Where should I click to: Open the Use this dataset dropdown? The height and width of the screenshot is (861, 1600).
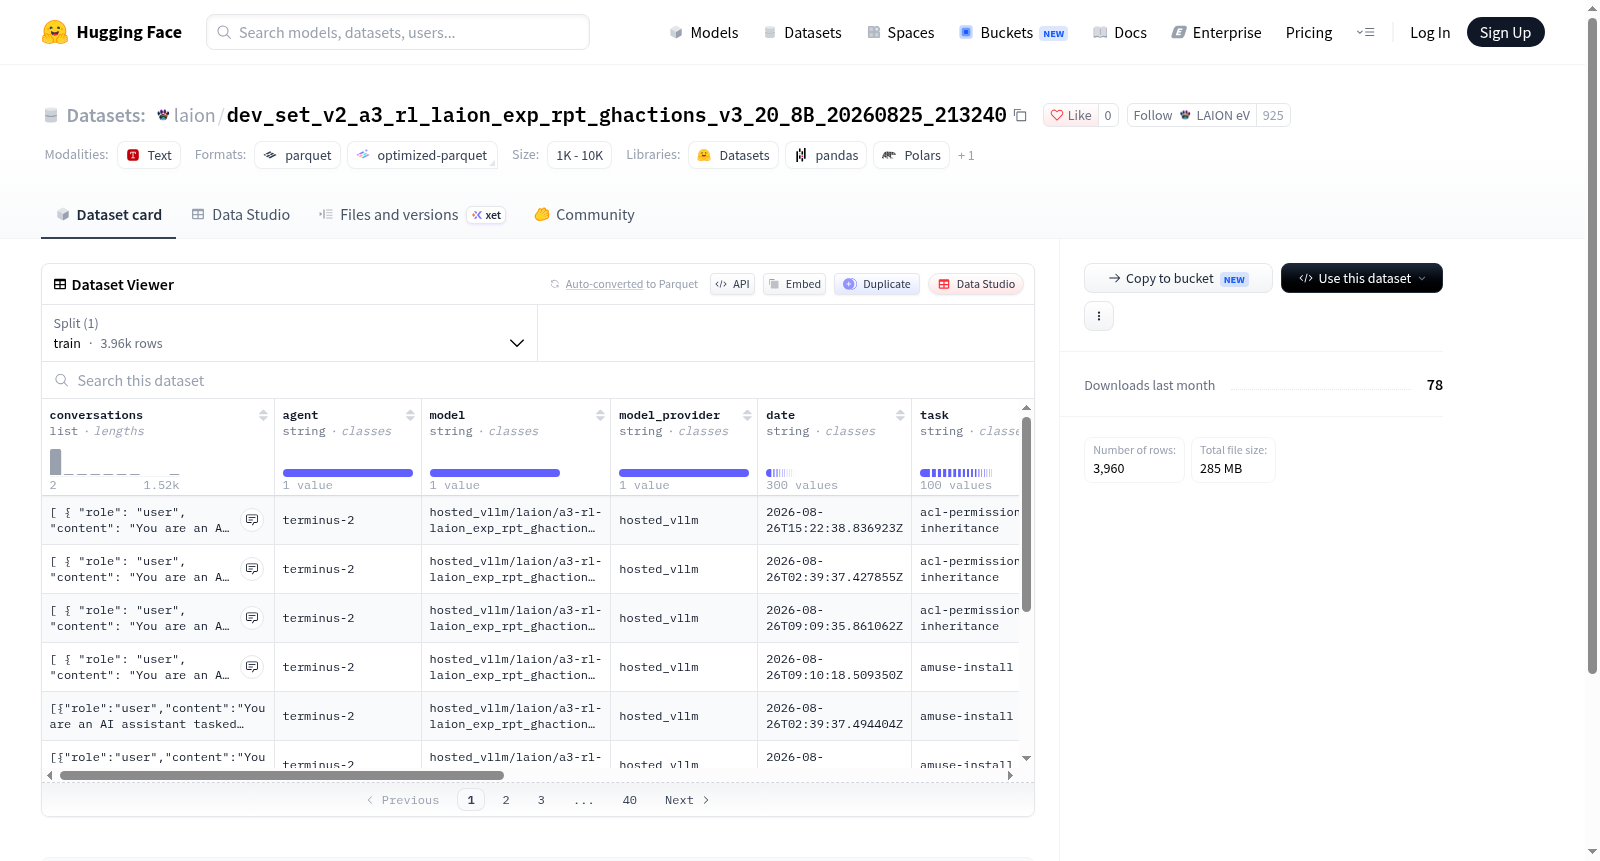click(1362, 278)
